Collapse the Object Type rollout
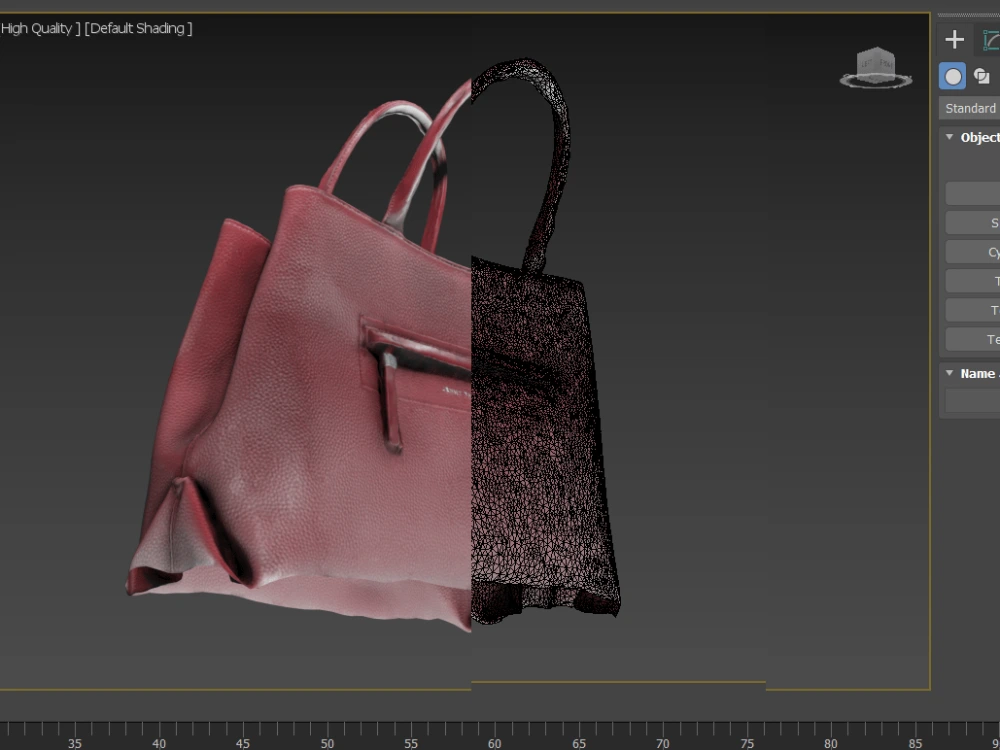Screen dimensions: 1000x750 click(948, 137)
